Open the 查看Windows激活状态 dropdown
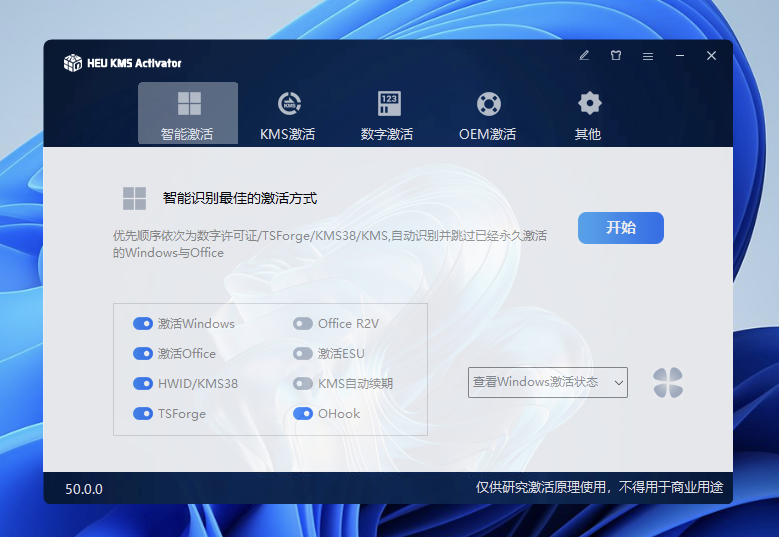The height and width of the screenshot is (537, 779). point(547,383)
